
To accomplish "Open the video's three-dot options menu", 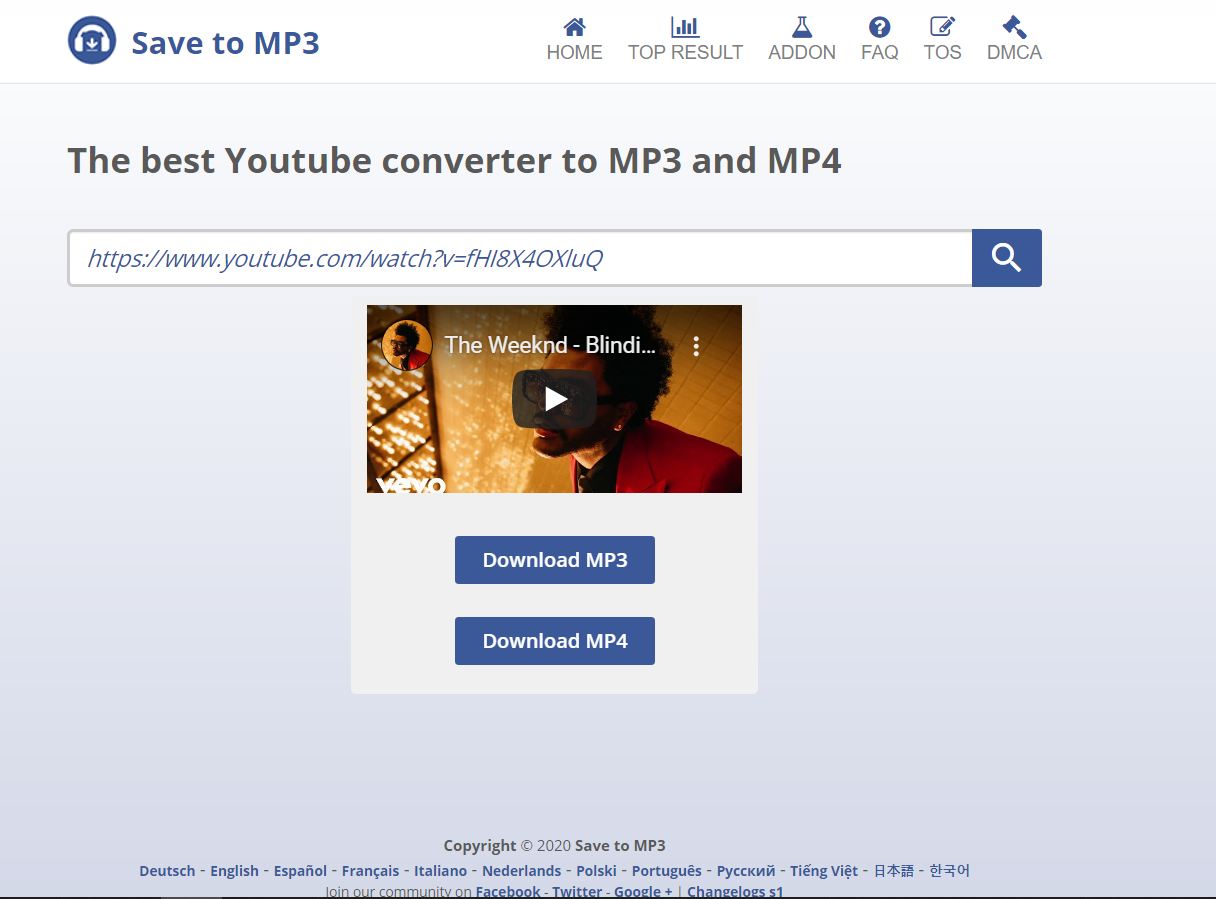I will pos(696,346).
